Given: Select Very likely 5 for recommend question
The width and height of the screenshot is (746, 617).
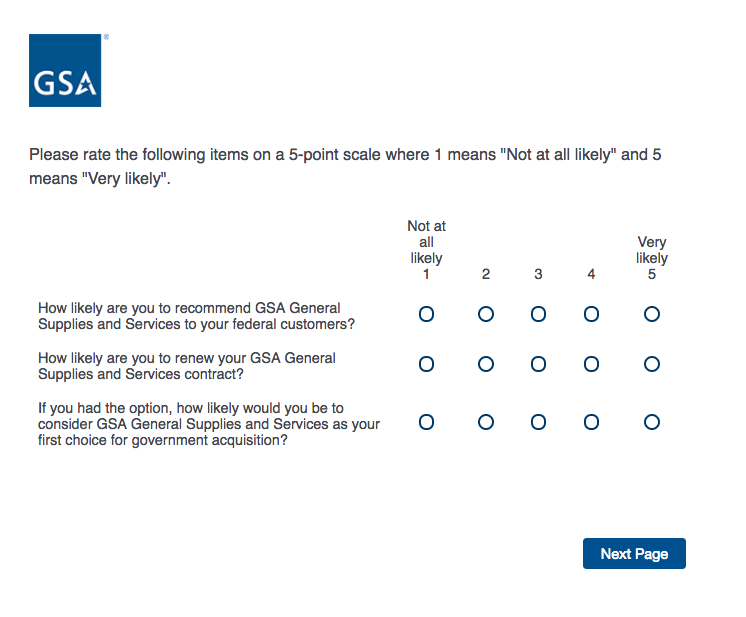Looking at the screenshot, I should (652, 314).
